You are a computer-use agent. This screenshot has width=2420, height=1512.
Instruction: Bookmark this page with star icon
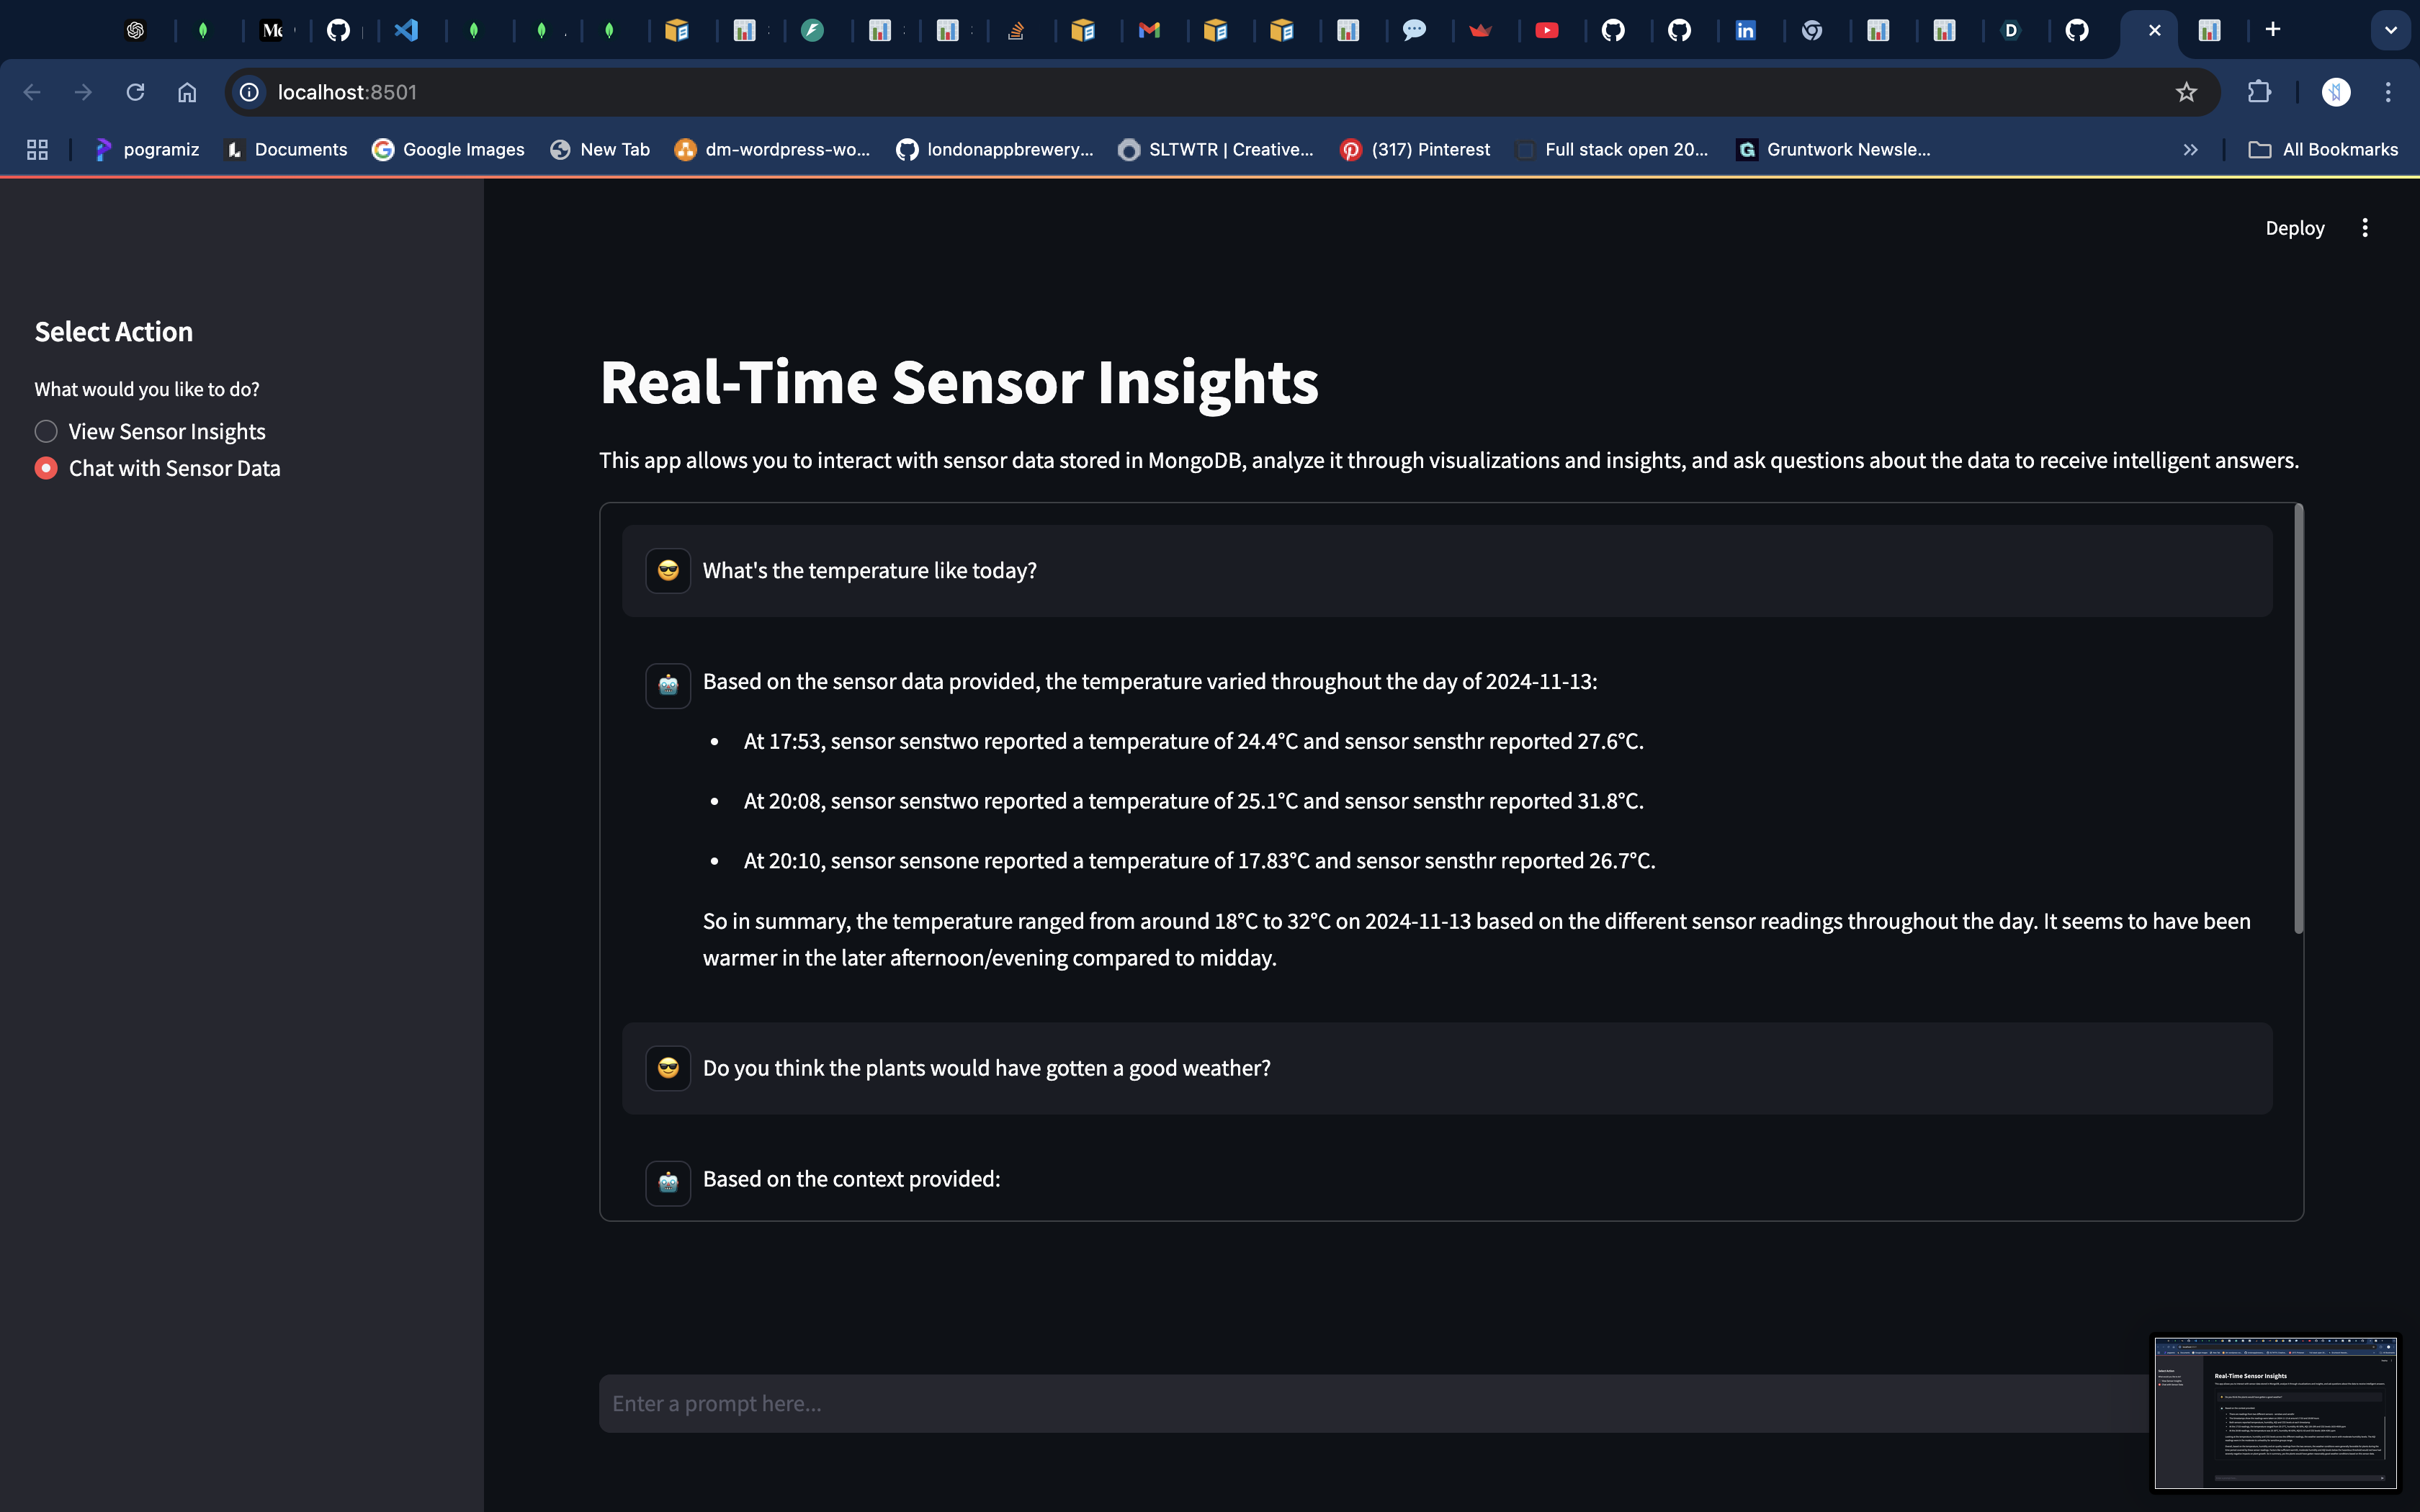coord(2186,92)
